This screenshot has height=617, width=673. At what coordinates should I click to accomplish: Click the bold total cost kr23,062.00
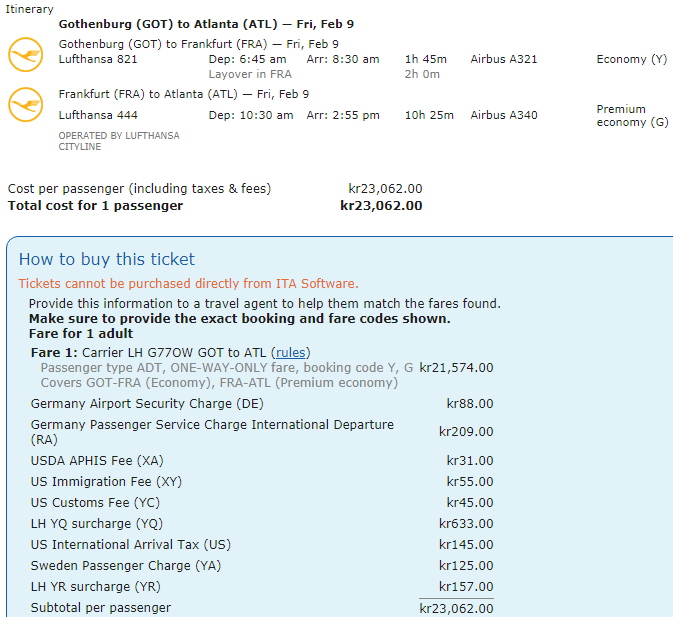pos(381,206)
